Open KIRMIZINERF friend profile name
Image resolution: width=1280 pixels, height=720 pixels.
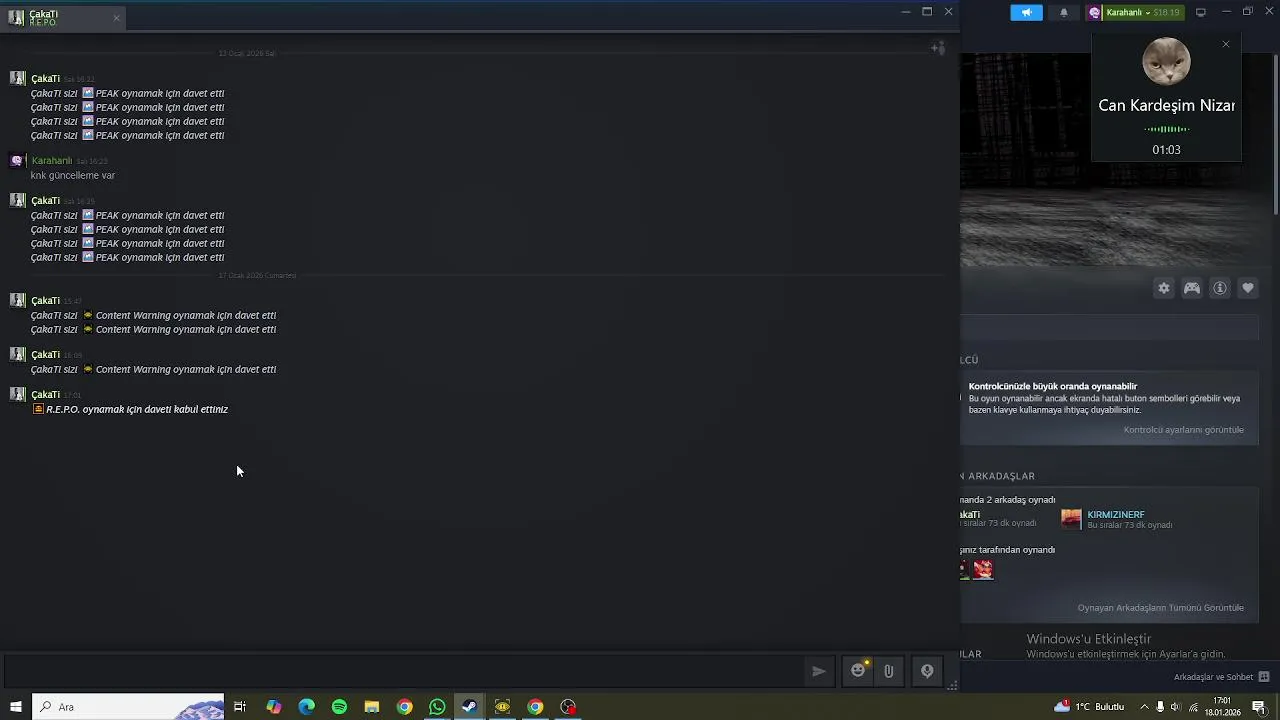(1116, 515)
